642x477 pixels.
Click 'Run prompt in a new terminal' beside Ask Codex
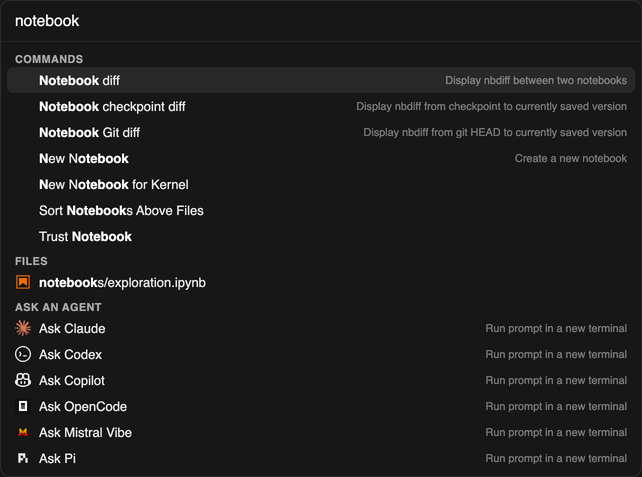(556, 354)
